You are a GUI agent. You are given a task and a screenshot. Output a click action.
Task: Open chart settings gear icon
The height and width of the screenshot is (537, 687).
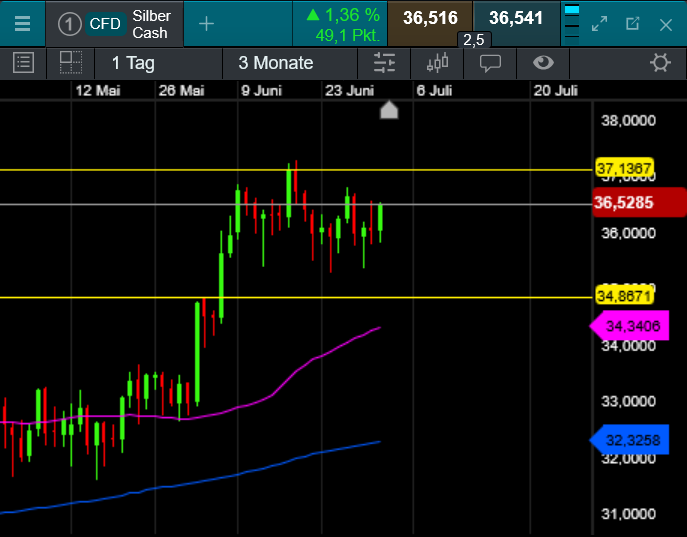pyautogui.click(x=660, y=63)
